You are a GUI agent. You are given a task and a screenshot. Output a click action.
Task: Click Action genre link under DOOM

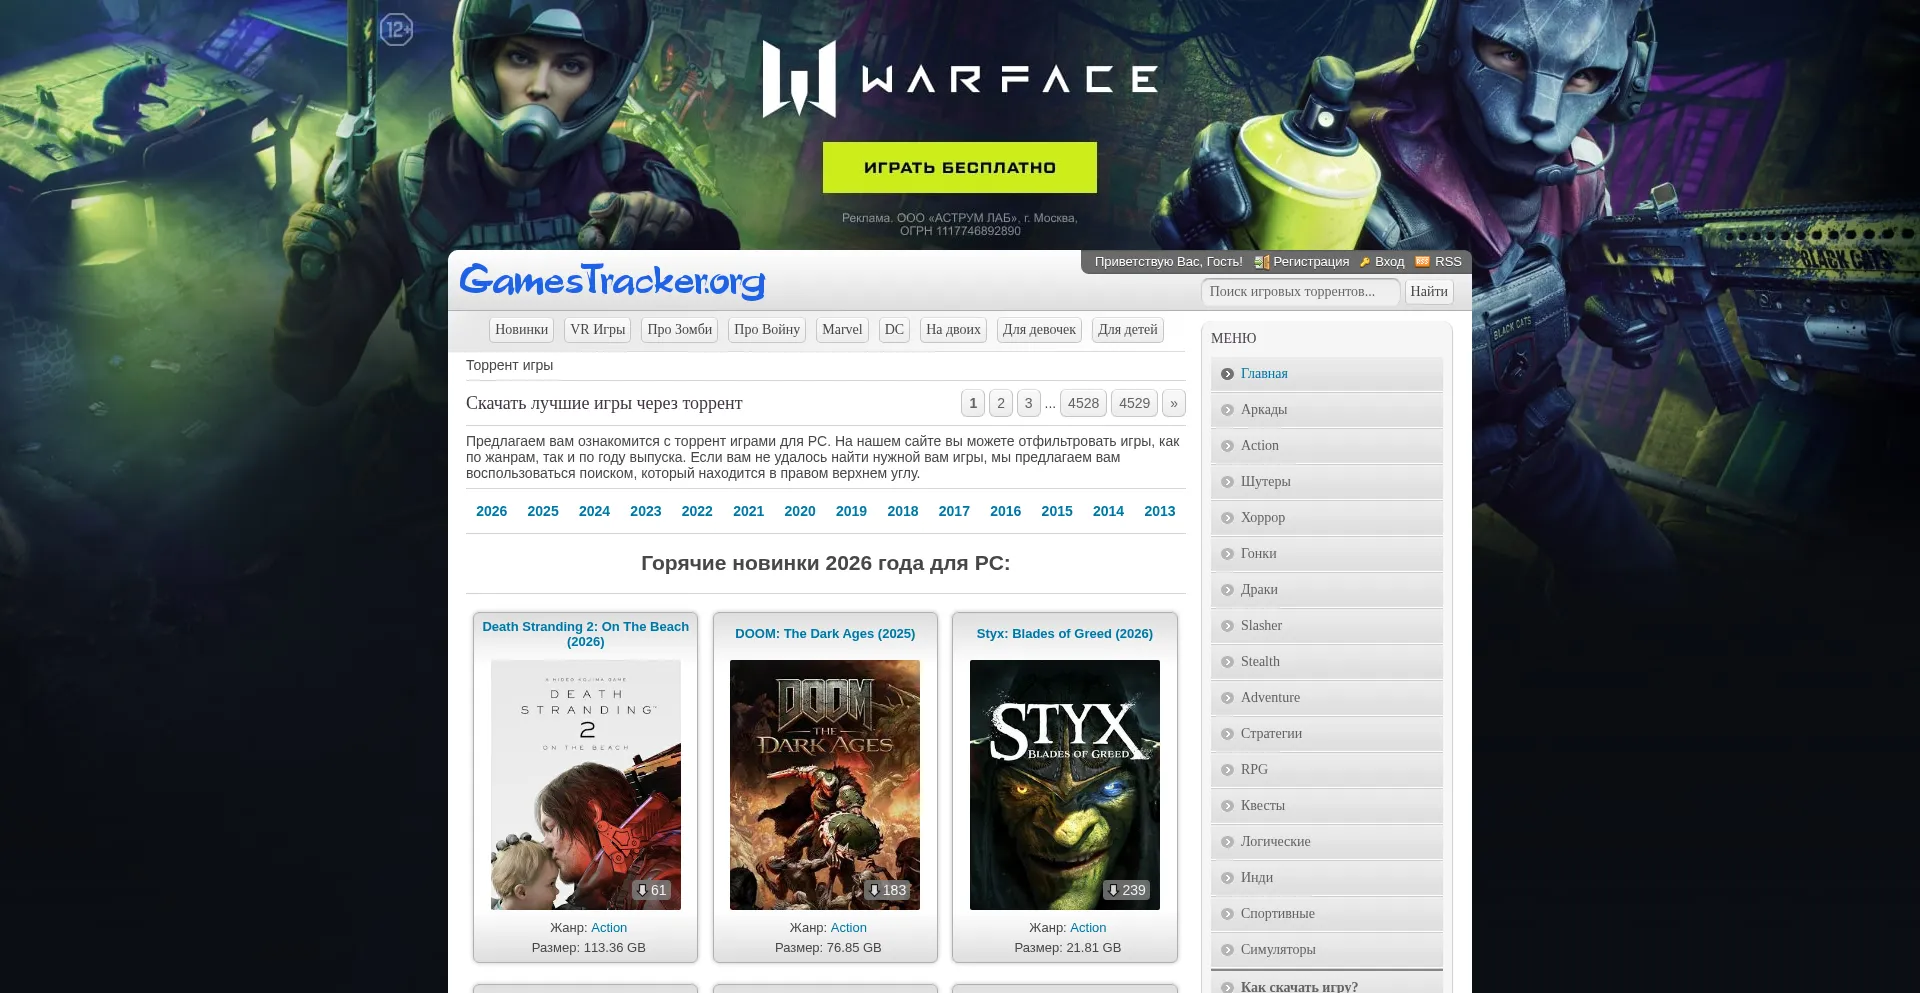tap(848, 928)
